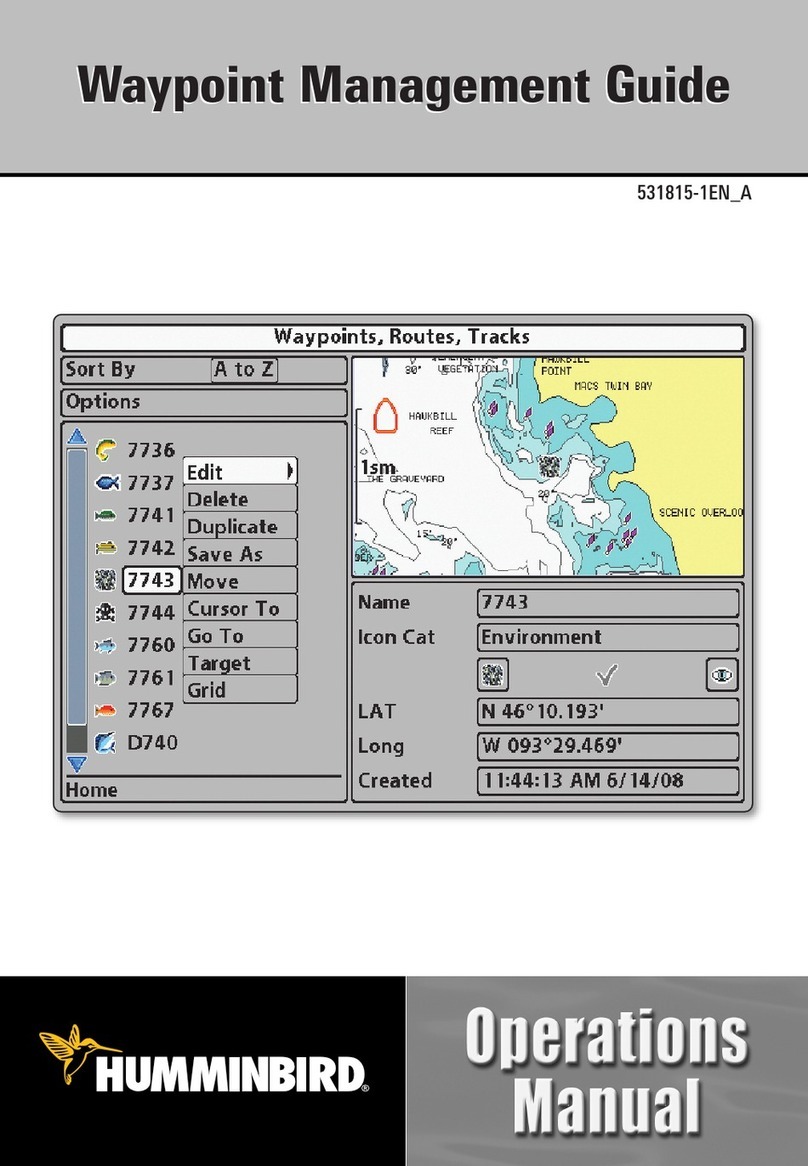This screenshot has width=808, height=1166.
Task: Choose Target from the context menu
Action: click(240, 663)
